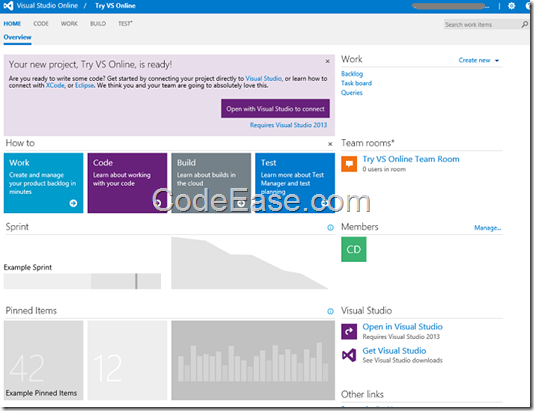Click the Example Sprint label

(28, 267)
